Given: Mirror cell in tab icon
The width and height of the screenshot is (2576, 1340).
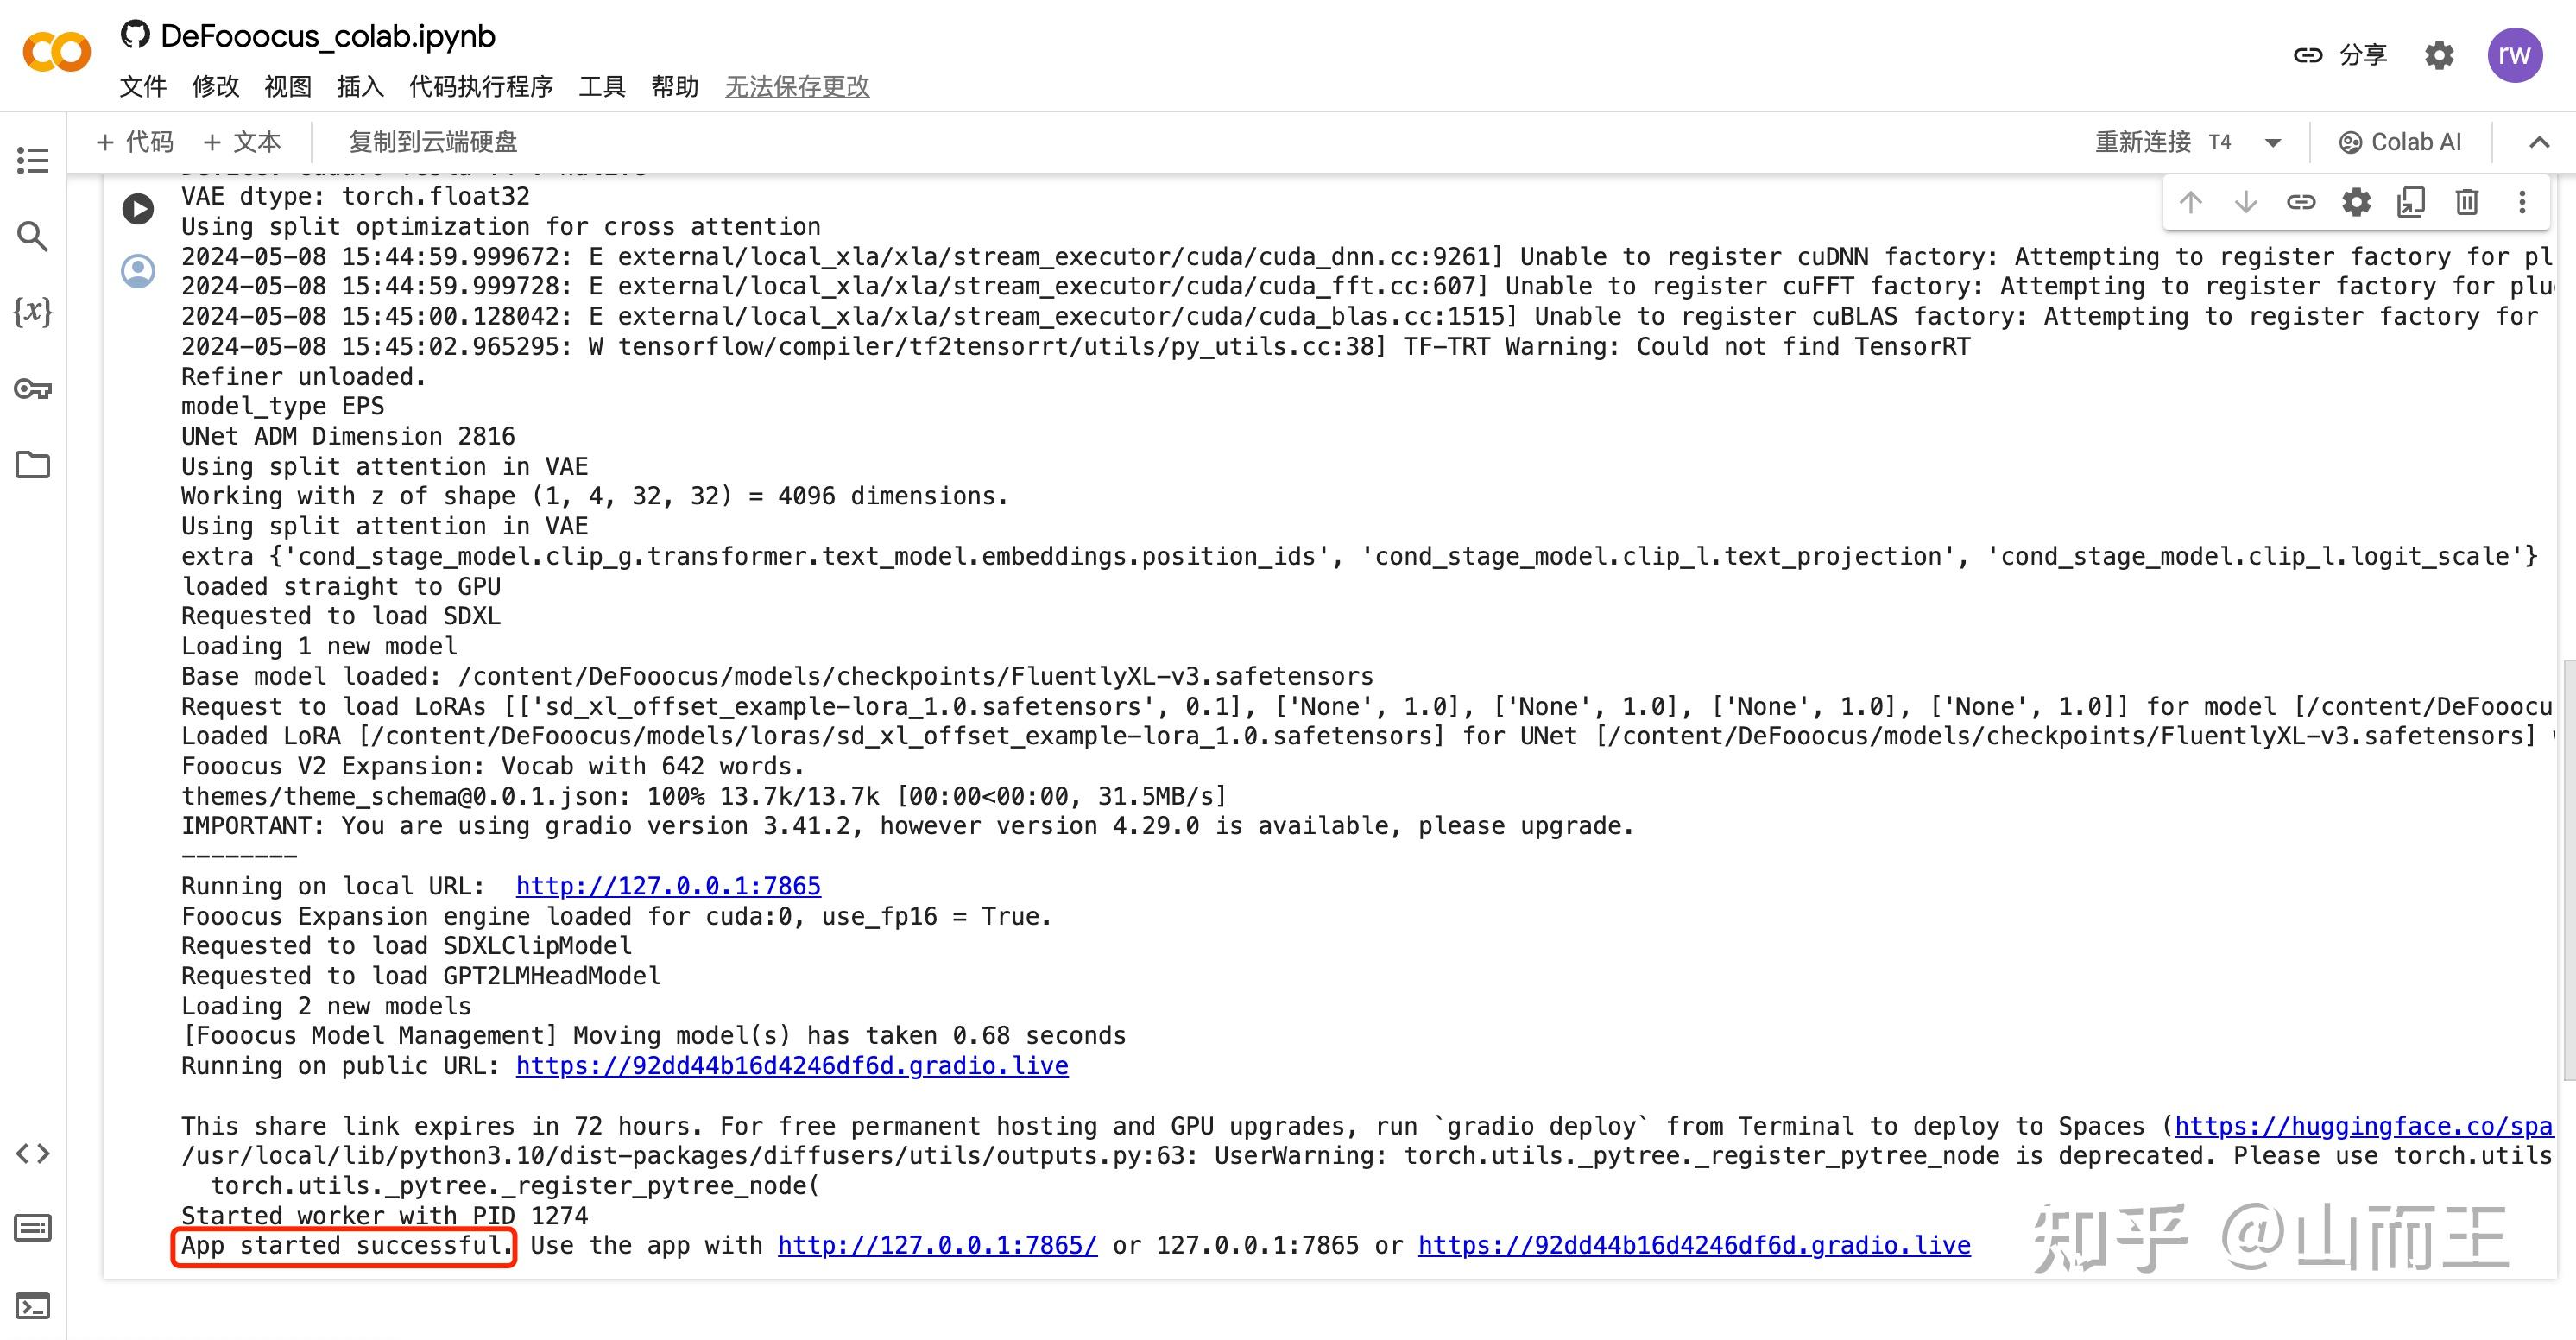Looking at the screenshot, I should pyautogui.click(x=2412, y=203).
